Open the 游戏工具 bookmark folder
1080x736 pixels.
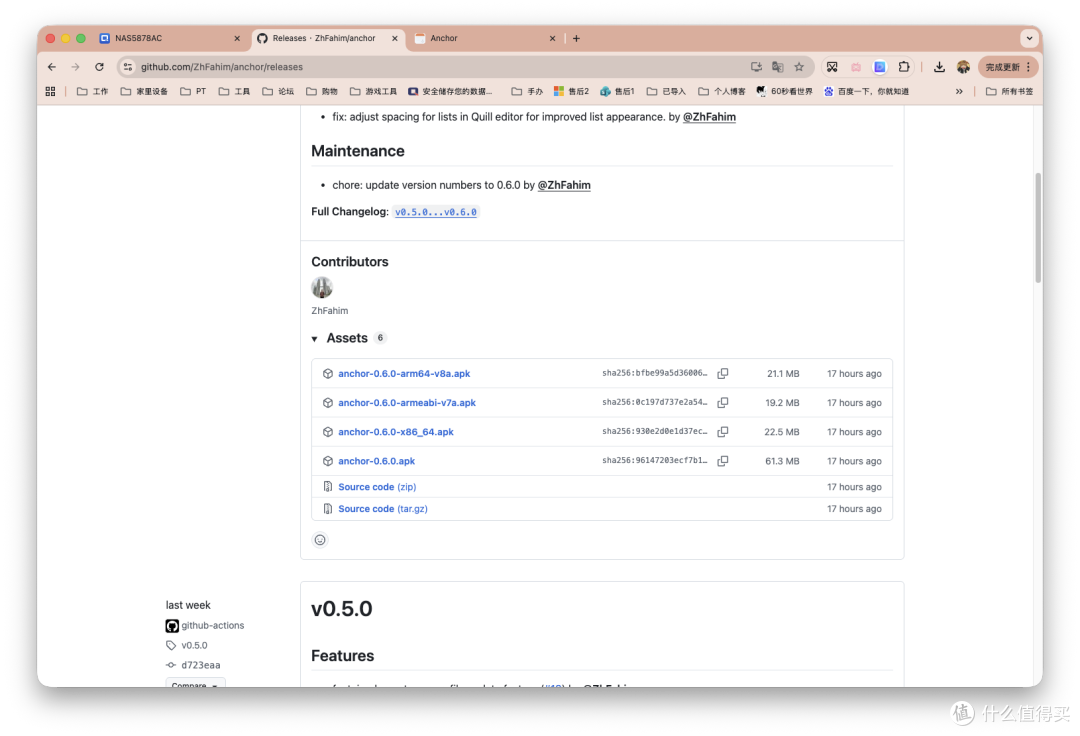click(x=373, y=91)
